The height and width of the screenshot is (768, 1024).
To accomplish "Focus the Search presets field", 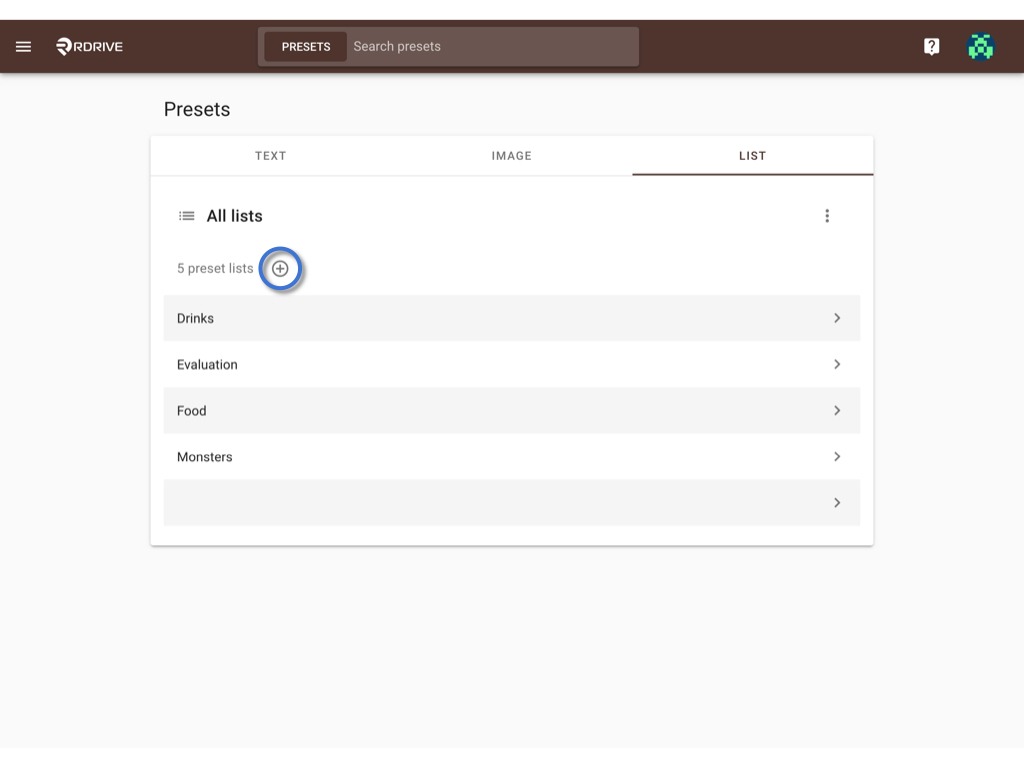I will (x=492, y=47).
